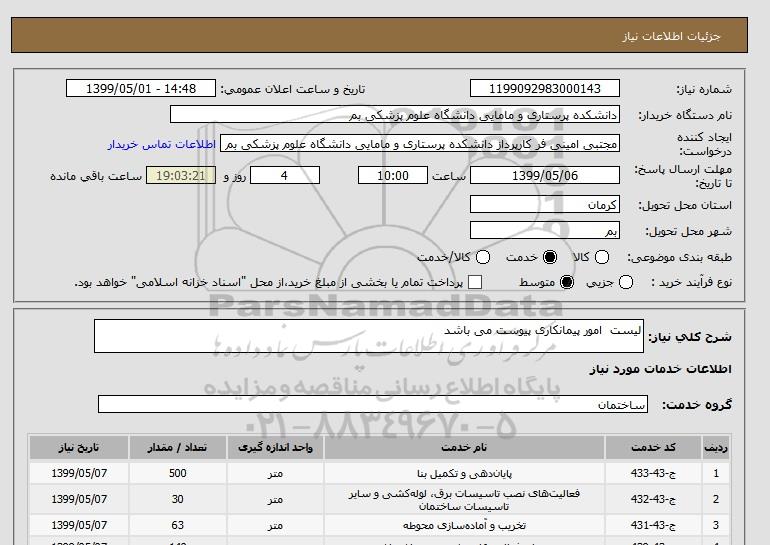Viewport: 770px width, 545px height.
Task: Click the announcement date field 1399/05/01 - 14:48
Action: (141, 88)
